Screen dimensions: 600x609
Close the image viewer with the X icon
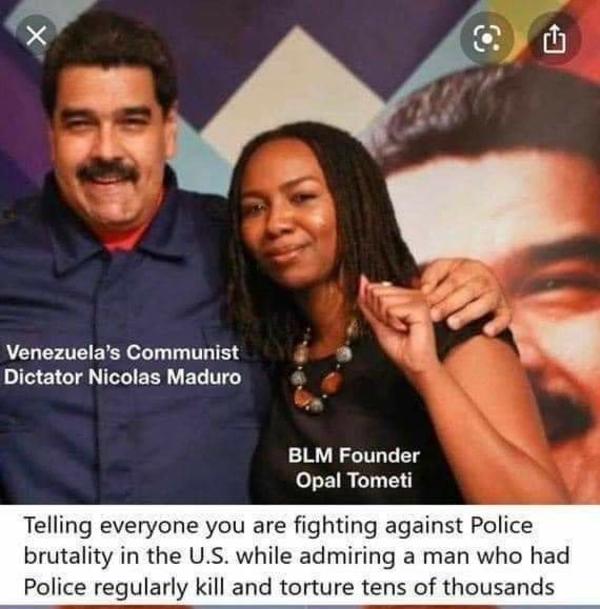pyautogui.click(x=36, y=36)
